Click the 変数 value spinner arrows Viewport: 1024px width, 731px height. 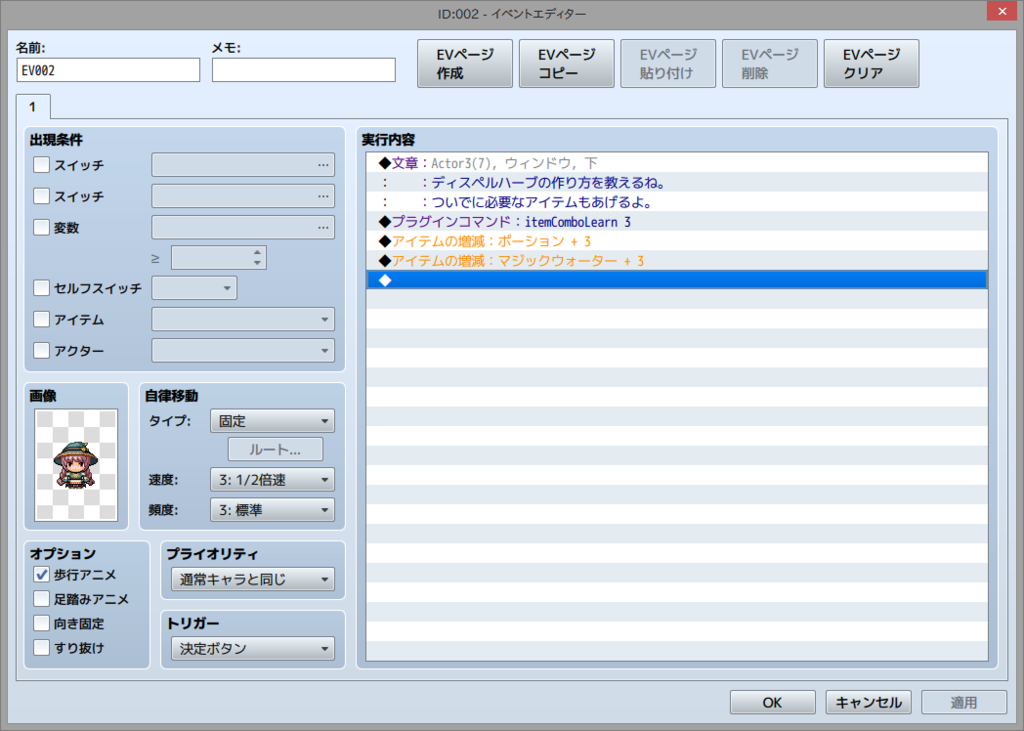click(257, 257)
